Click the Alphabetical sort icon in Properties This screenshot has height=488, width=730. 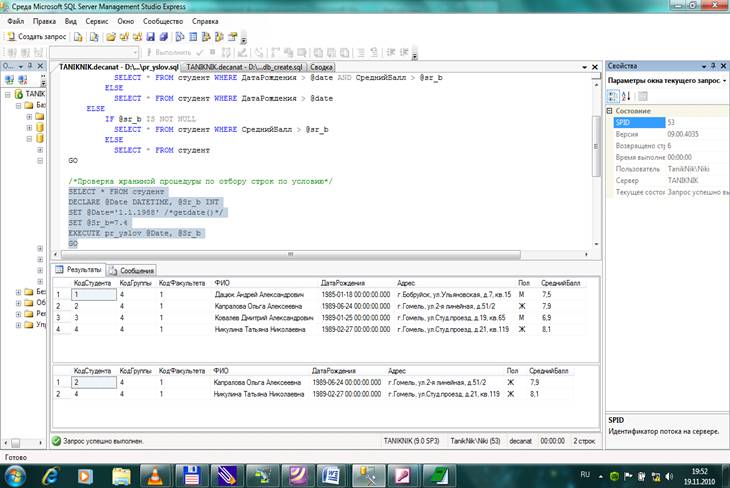[x=626, y=96]
